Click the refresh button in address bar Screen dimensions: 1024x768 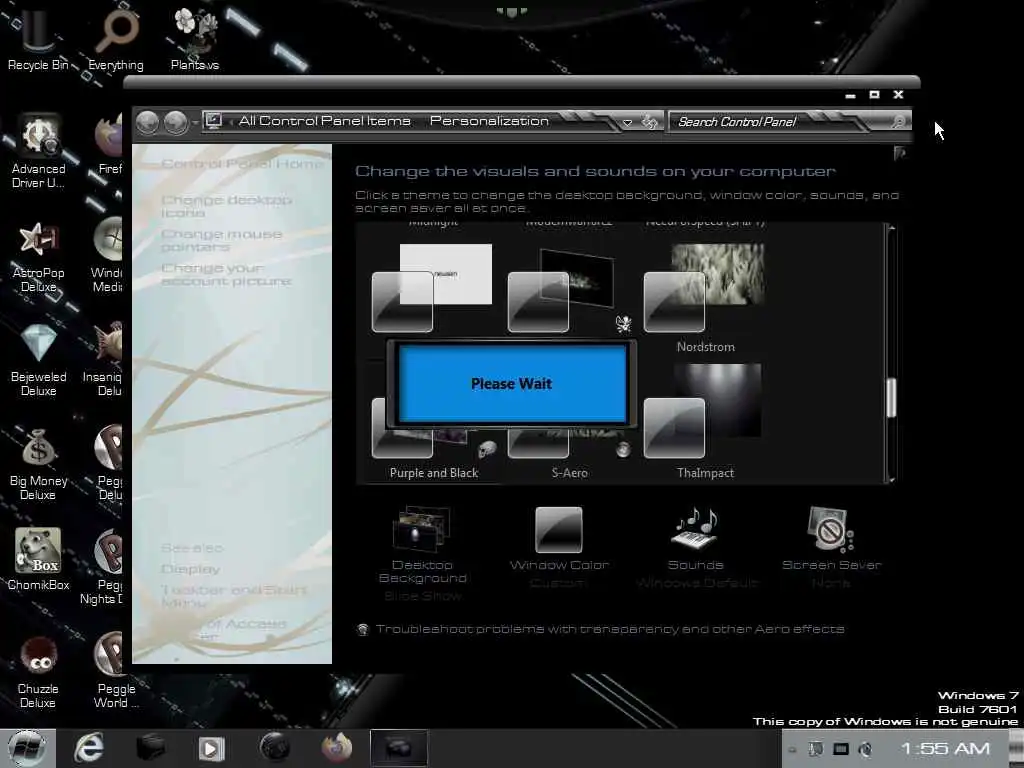pos(649,122)
